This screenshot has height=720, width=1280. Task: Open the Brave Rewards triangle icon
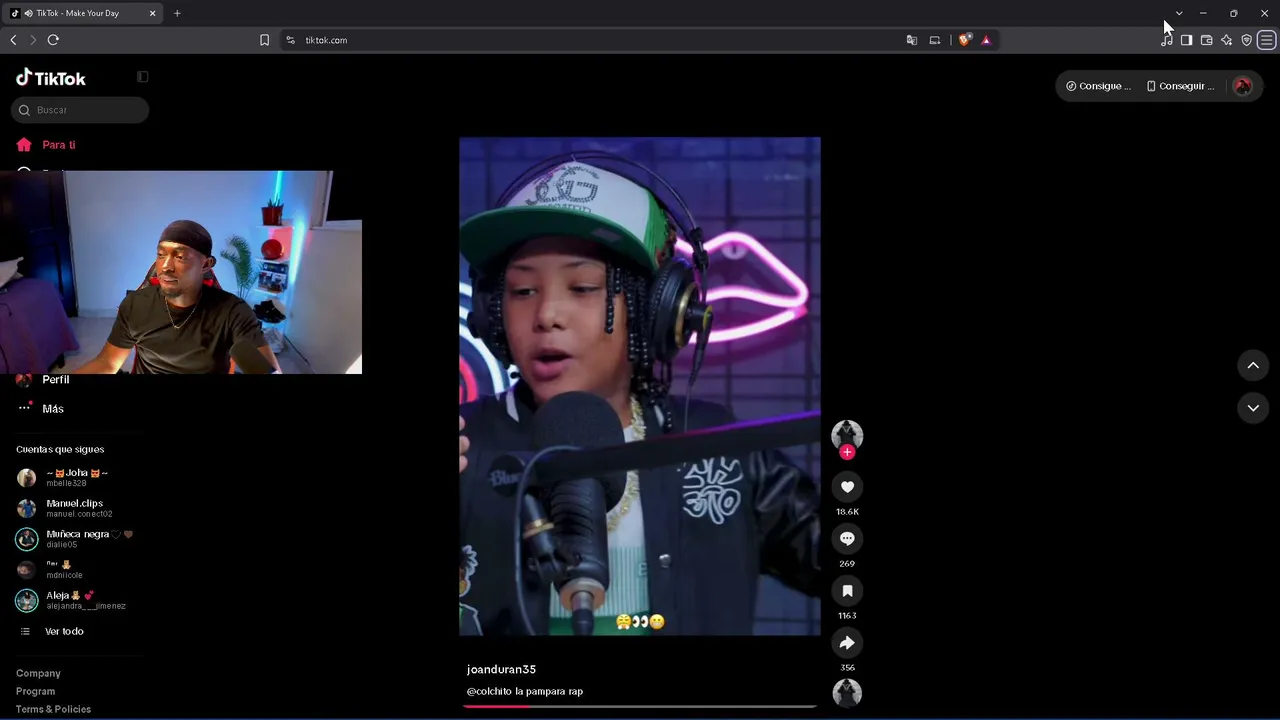[x=986, y=40]
